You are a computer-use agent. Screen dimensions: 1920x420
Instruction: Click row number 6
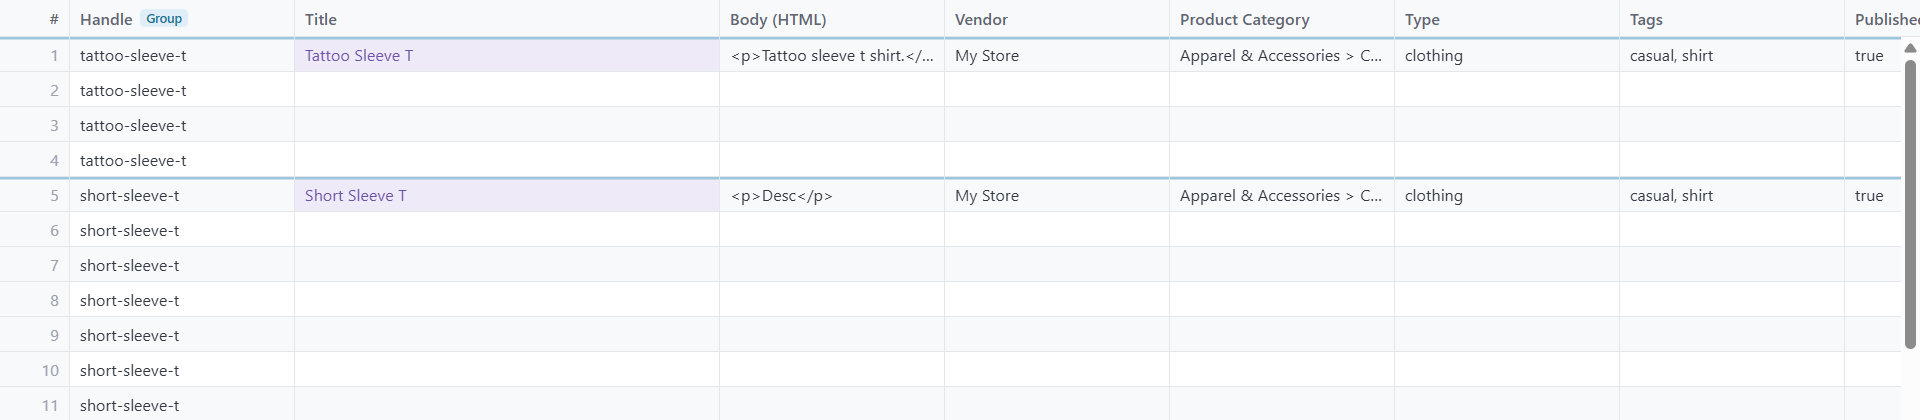[35, 231]
